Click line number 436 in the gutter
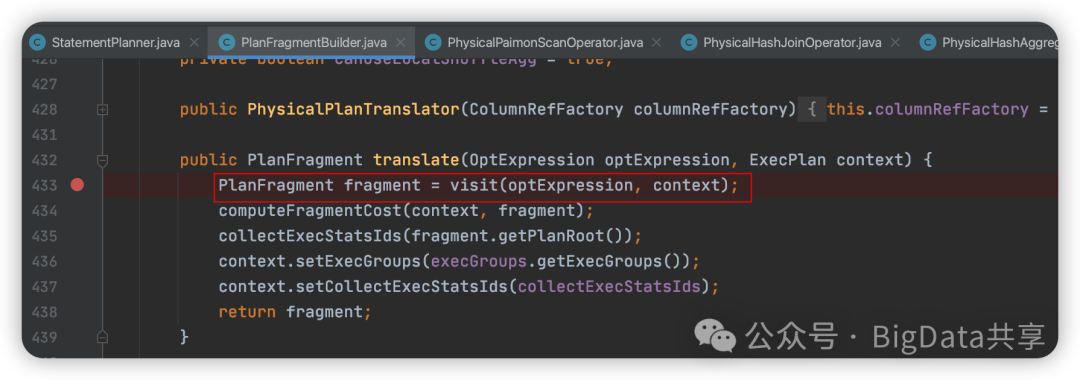The height and width of the screenshot is (380, 1080). (44, 262)
